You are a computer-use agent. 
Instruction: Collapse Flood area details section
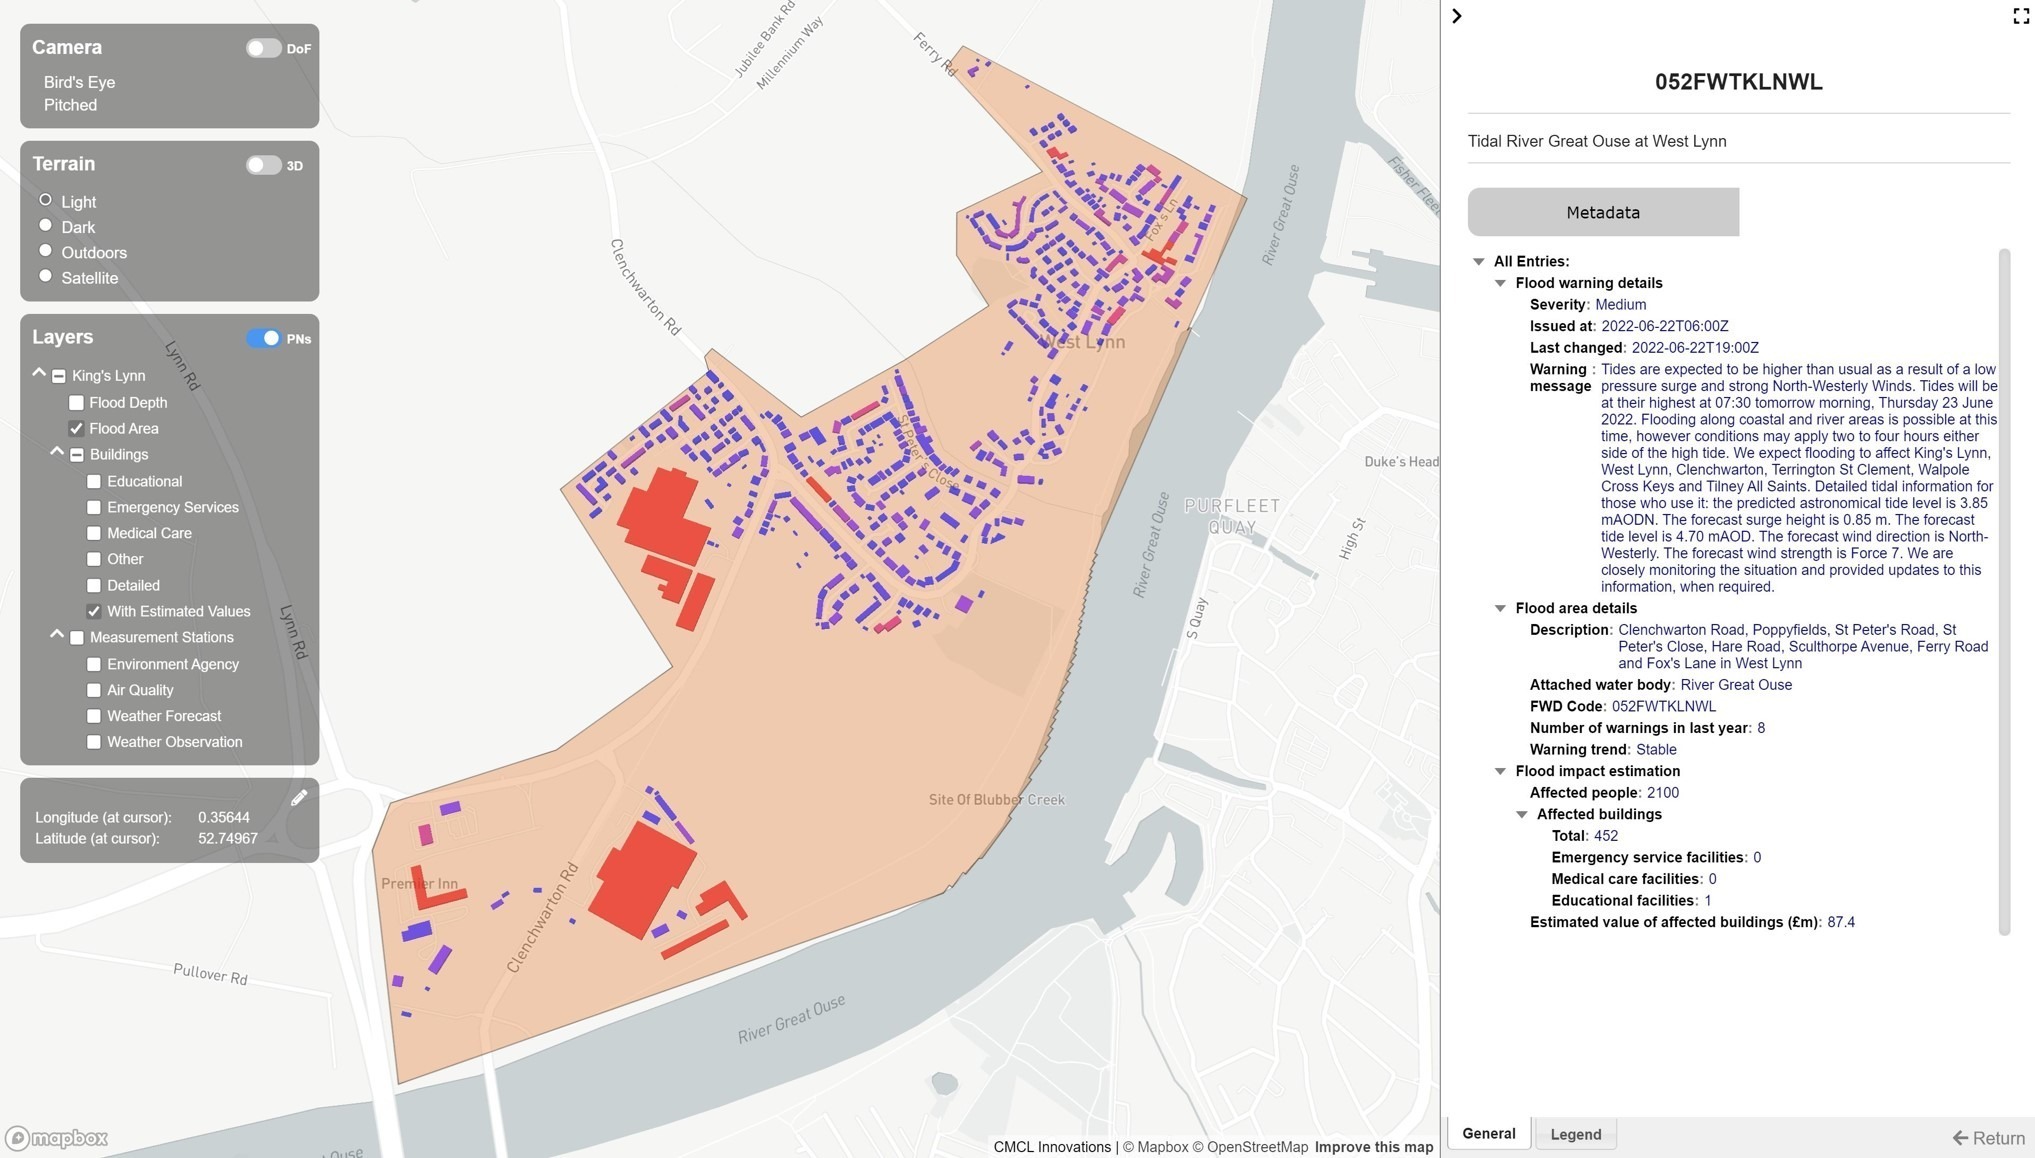coord(1501,609)
